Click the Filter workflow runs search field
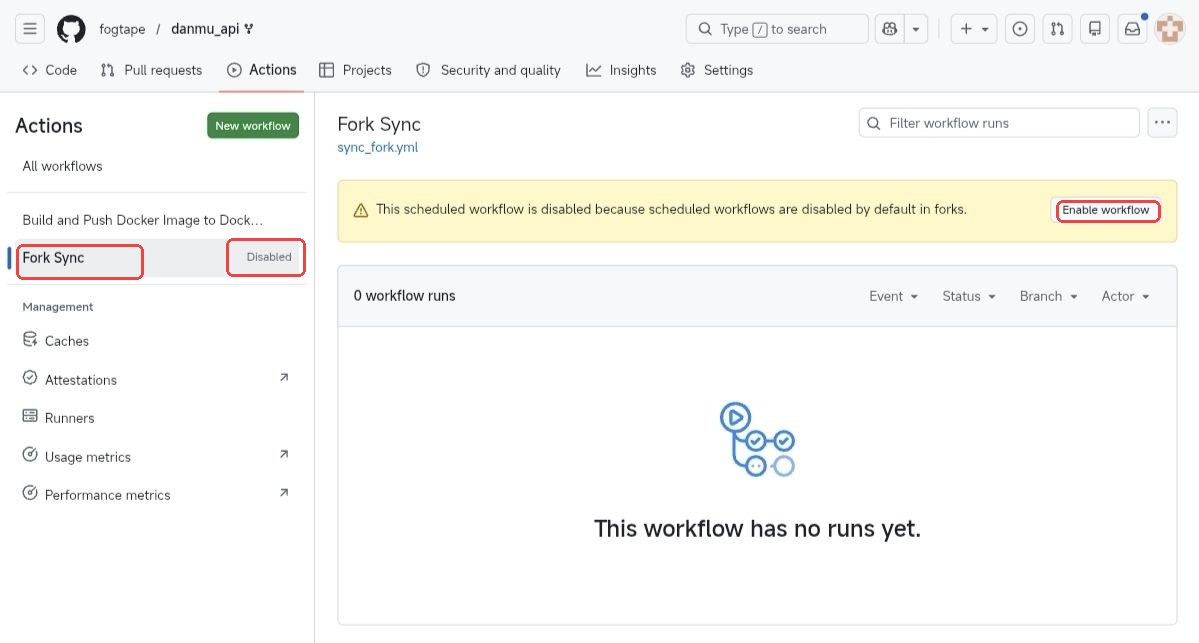Screen dimensions: 1199x643 pos(997,122)
